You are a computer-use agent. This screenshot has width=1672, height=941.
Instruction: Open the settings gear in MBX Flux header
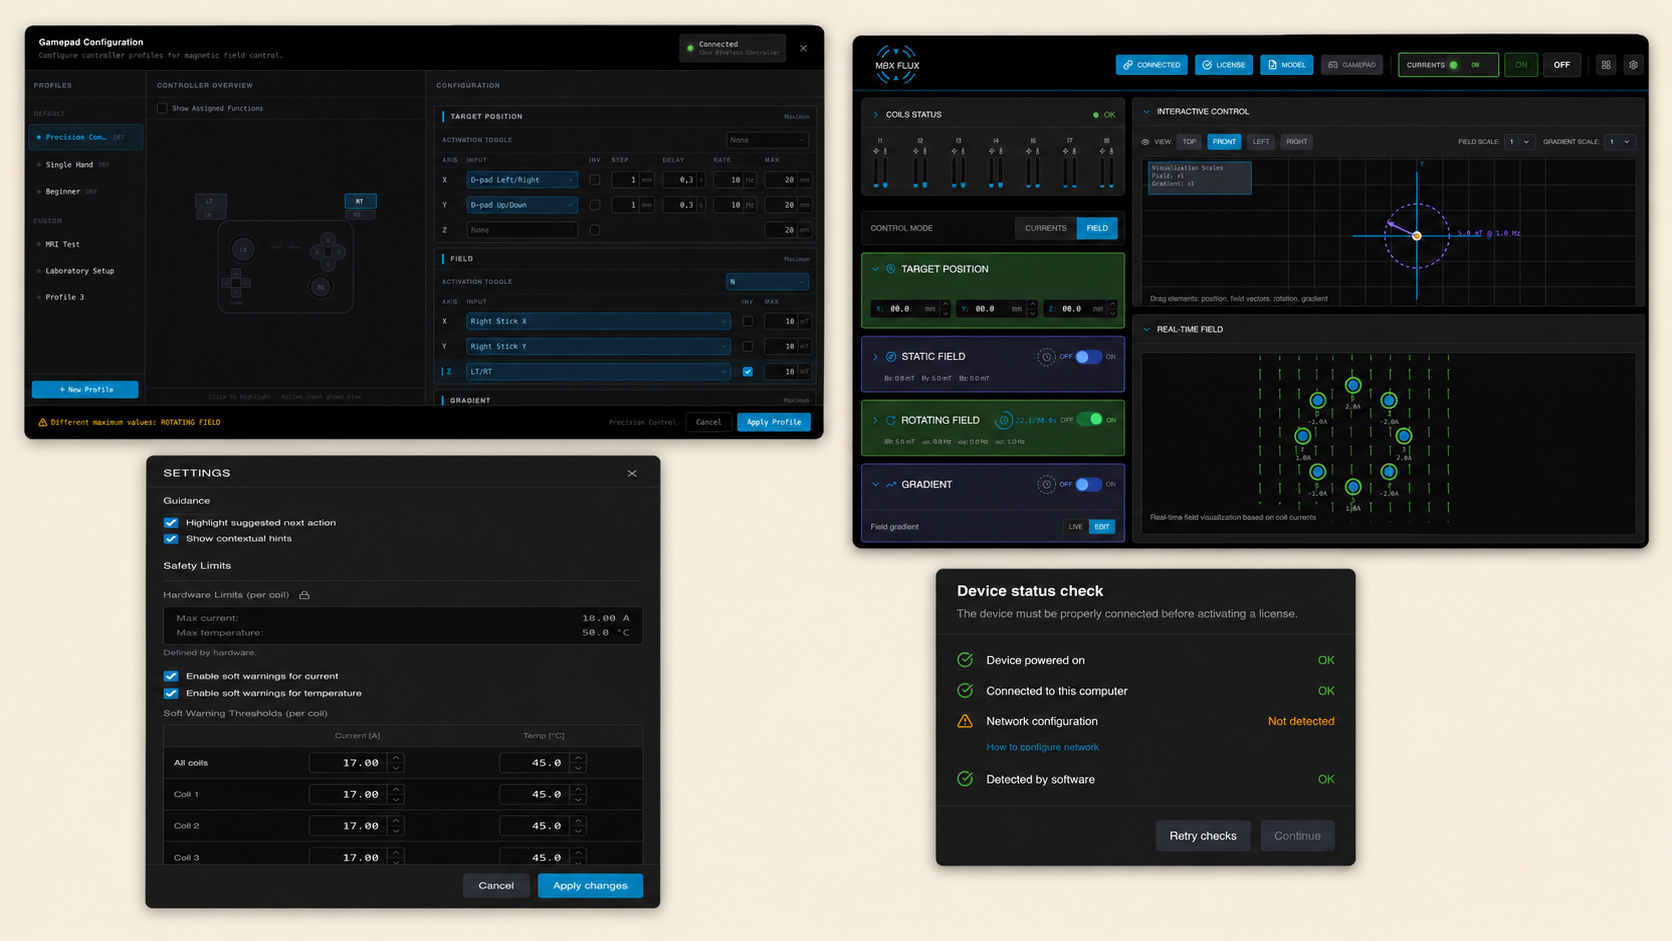(1634, 65)
